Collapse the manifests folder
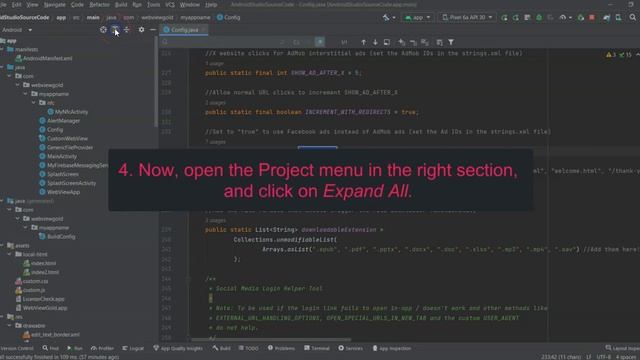The image size is (640, 360). click(x=2, y=49)
